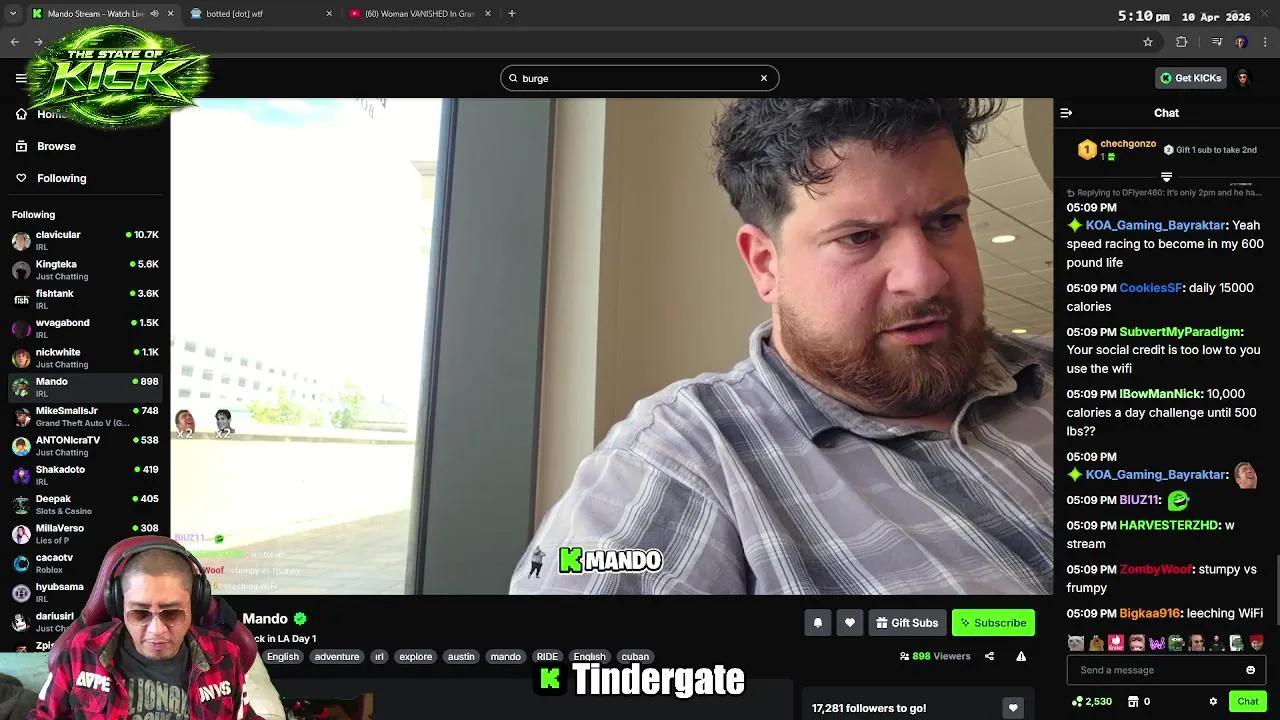Clear the search box with the X
This screenshot has height=720, width=1280.
(764, 78)
